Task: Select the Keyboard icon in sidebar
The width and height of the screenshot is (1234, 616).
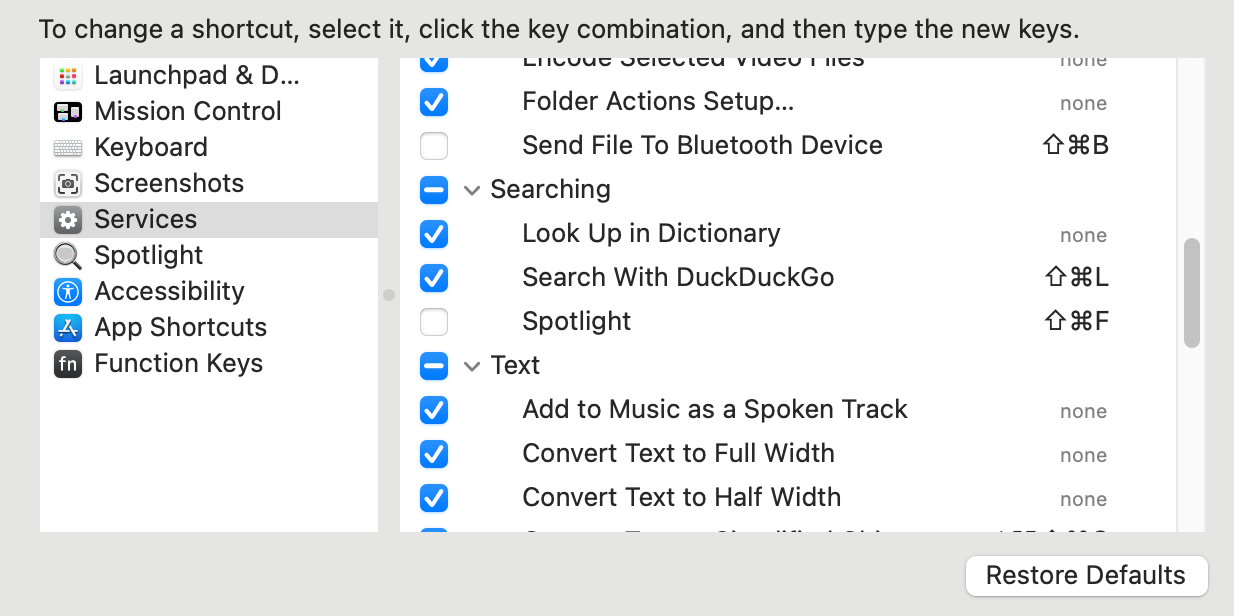Action: pyautogui.click(x=68, y=148)
